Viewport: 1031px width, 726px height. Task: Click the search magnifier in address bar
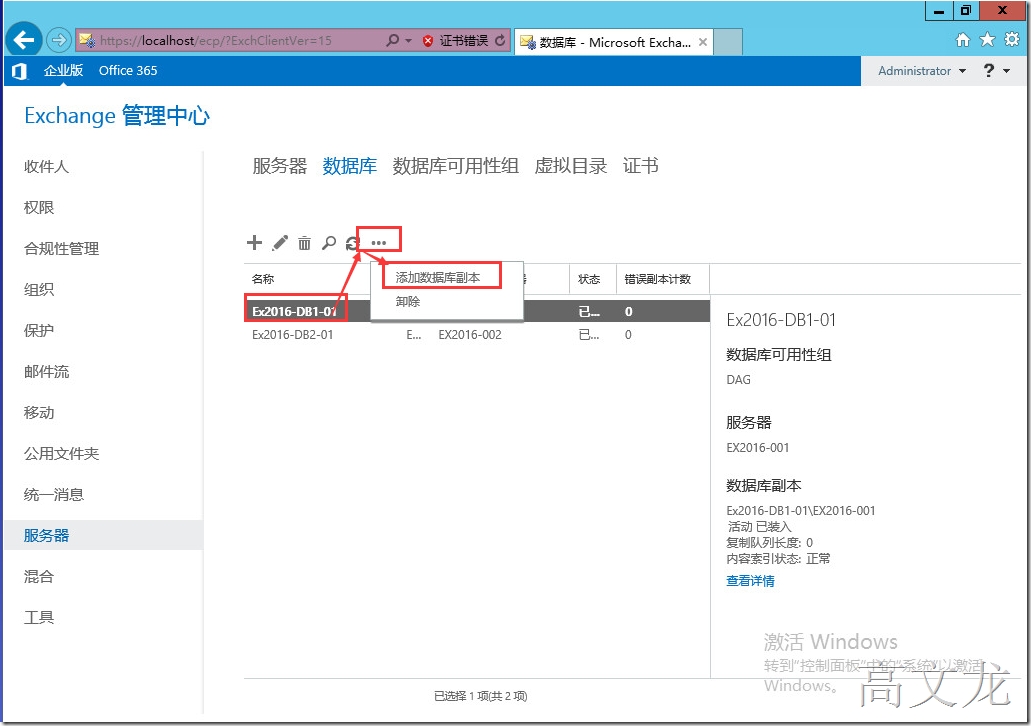[393, 40]
